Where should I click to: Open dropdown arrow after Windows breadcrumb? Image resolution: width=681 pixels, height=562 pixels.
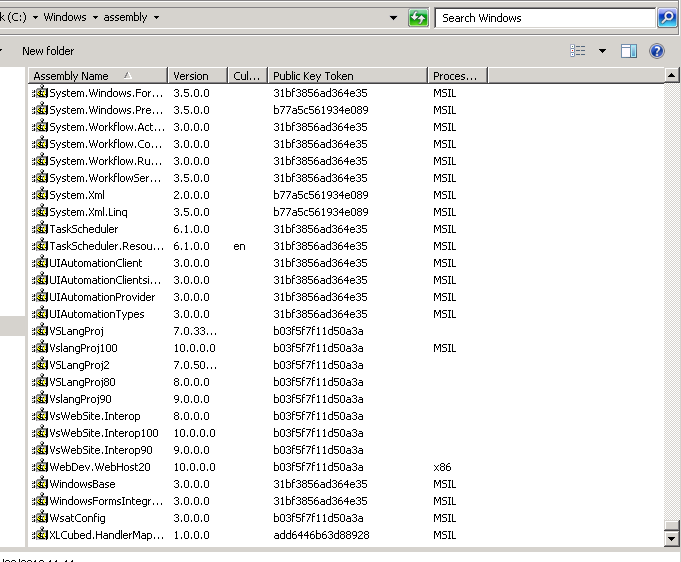pos(95,18)
